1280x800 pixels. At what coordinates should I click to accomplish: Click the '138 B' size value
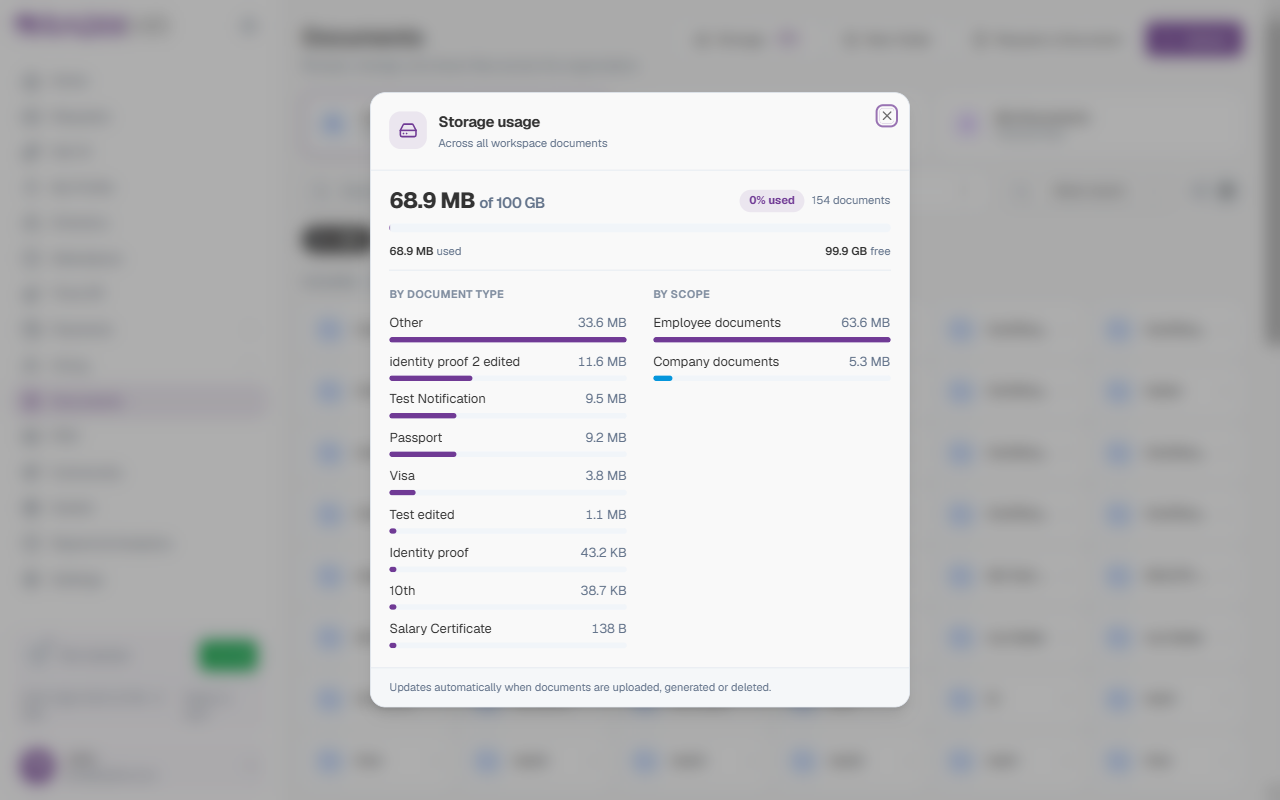tap(609, 629)
